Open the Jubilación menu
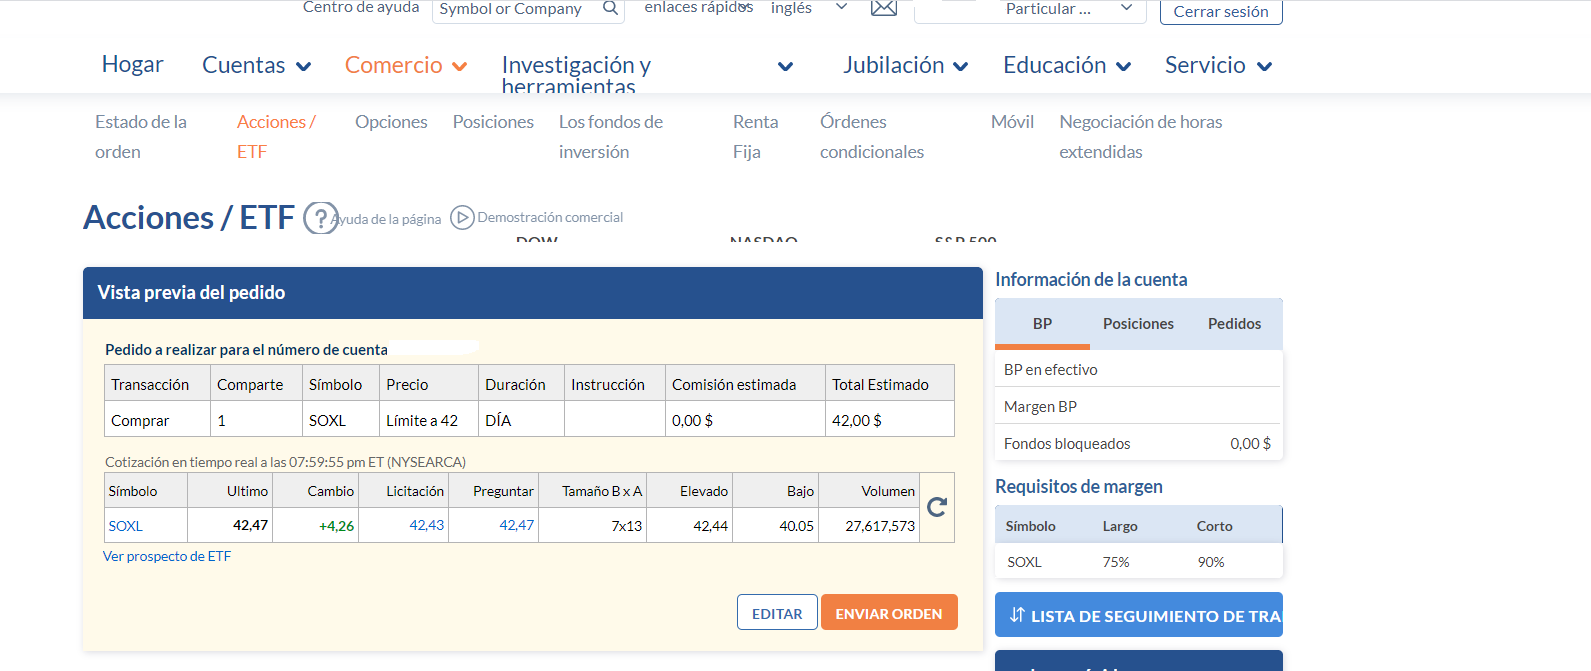The image size is (1591, 671). tap(894, 65)
